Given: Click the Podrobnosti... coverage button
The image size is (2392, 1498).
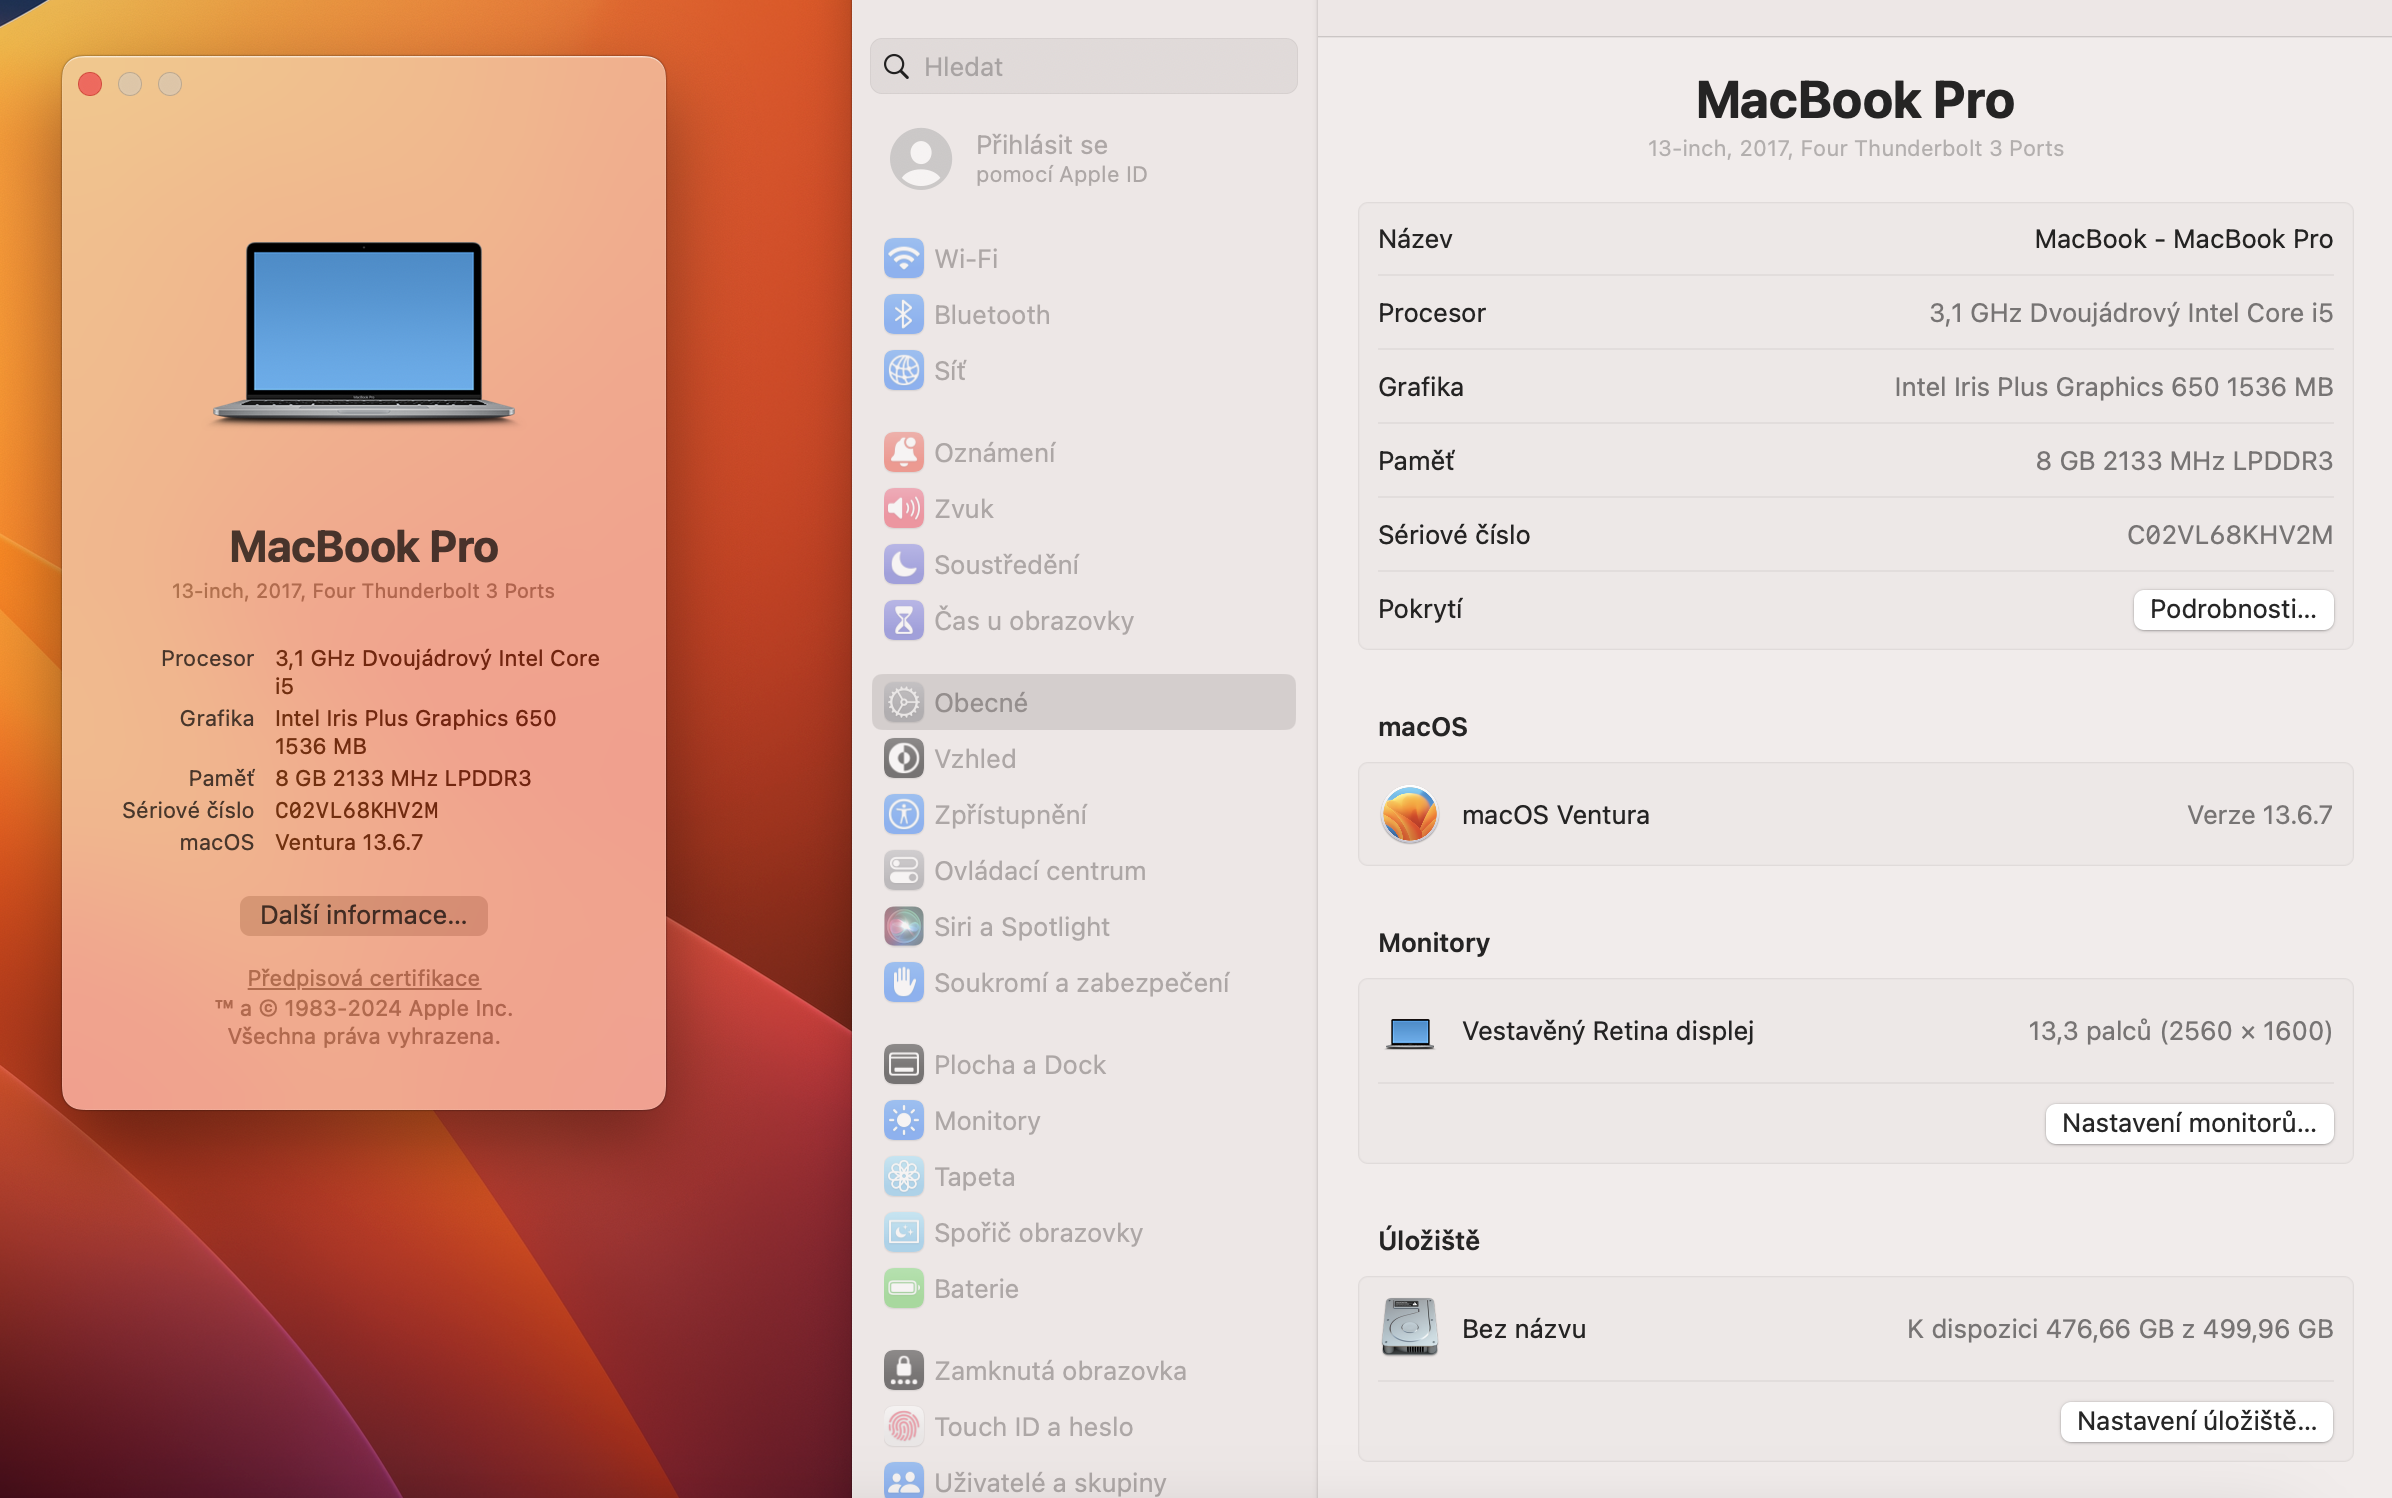Looking at the screenshot, I should (x=2232, y=610).
